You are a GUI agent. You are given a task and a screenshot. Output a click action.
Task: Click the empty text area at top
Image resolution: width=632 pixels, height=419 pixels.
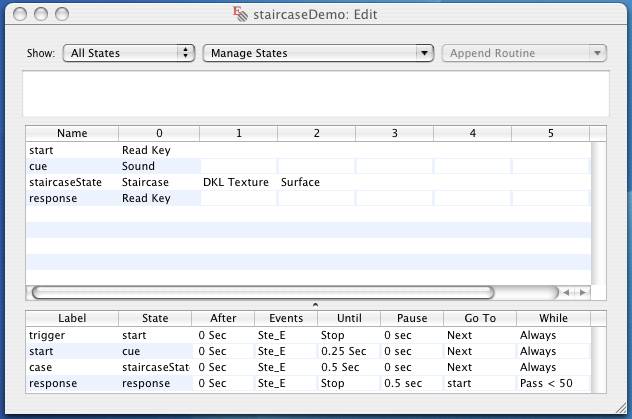315,95
